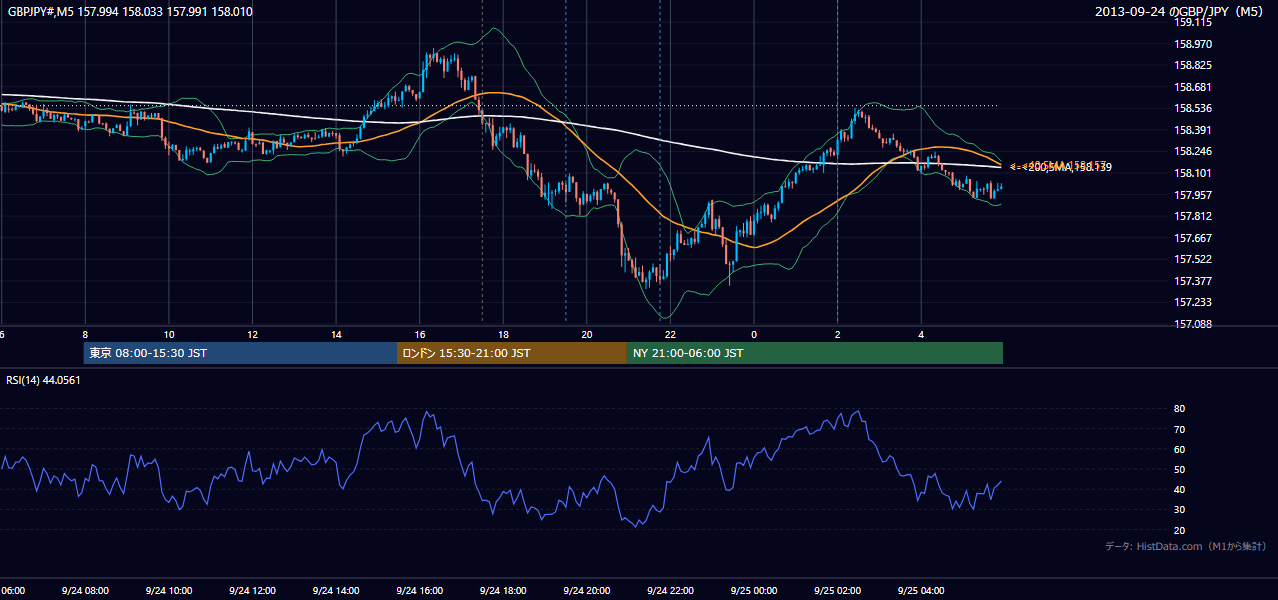Click the 2013-09-24 のGBP/JPY (M5) title

click(1180, 12)
